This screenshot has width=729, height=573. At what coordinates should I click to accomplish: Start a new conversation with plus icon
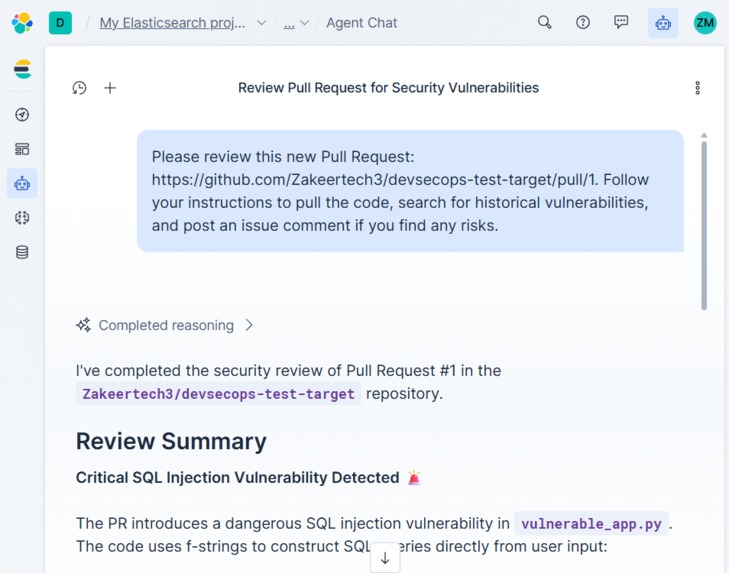110,88
